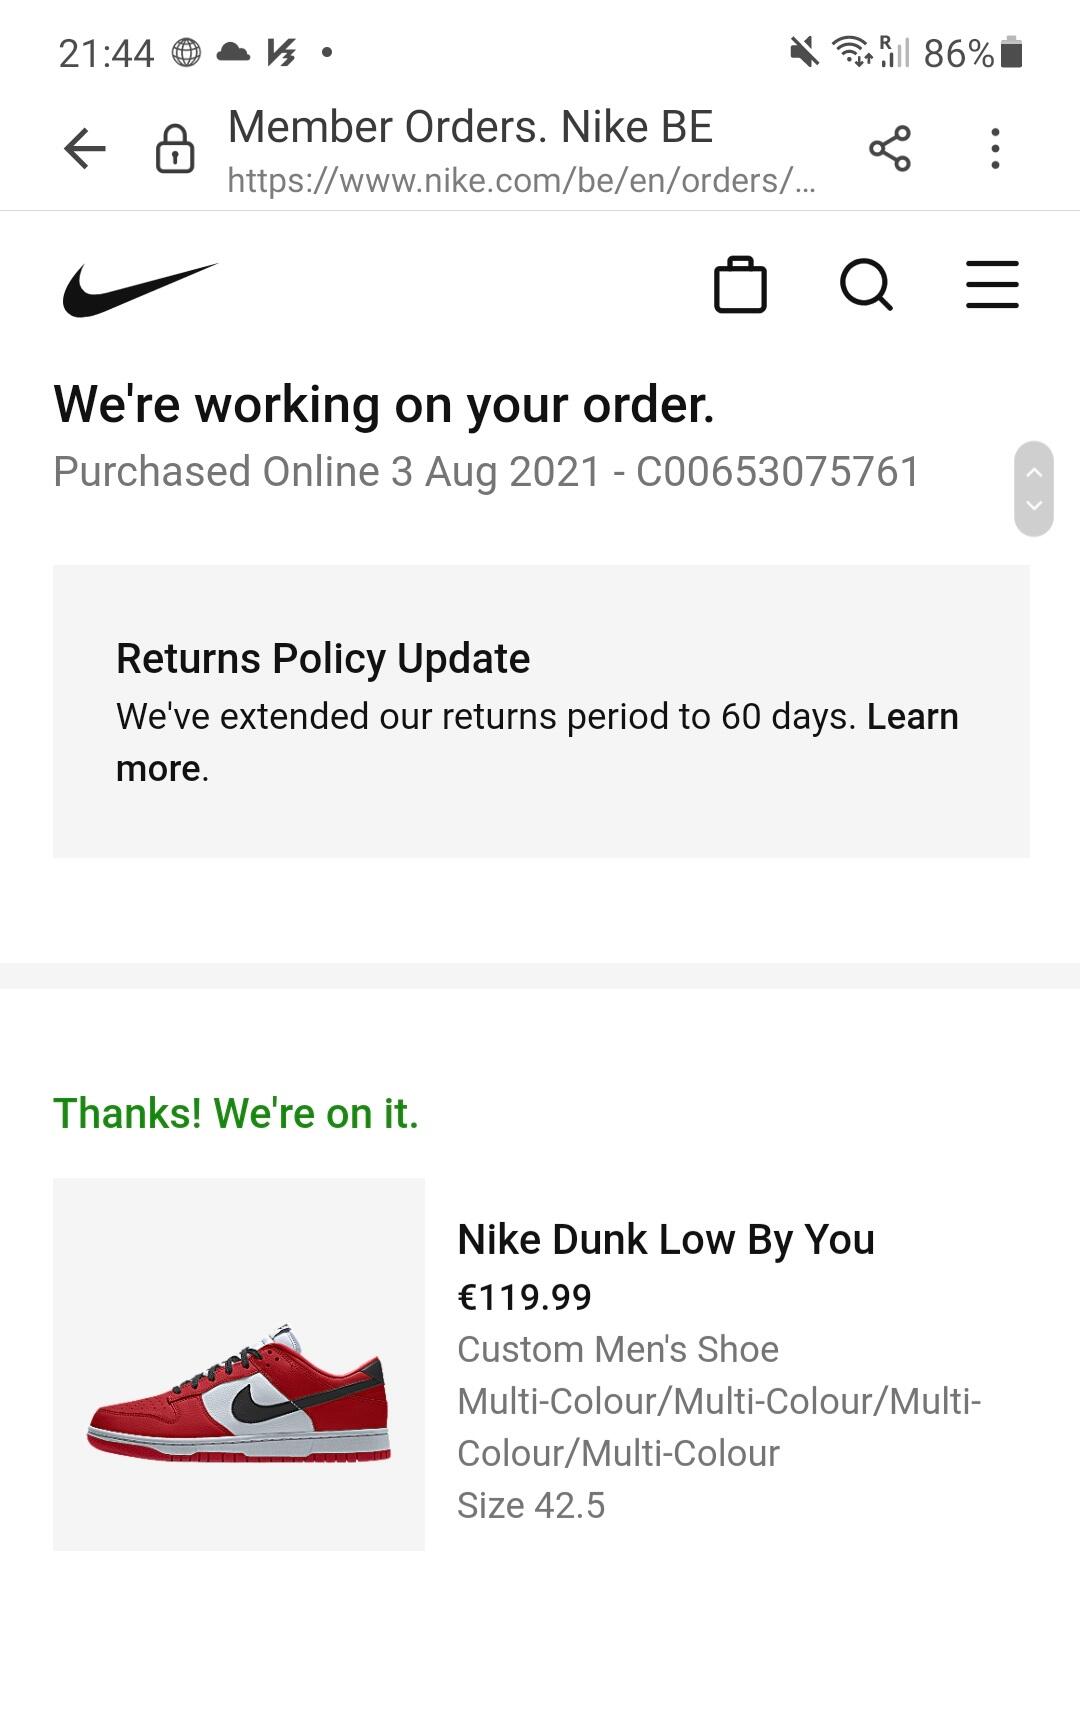
Task: Open Nike site search
Action: coord(866,286)
